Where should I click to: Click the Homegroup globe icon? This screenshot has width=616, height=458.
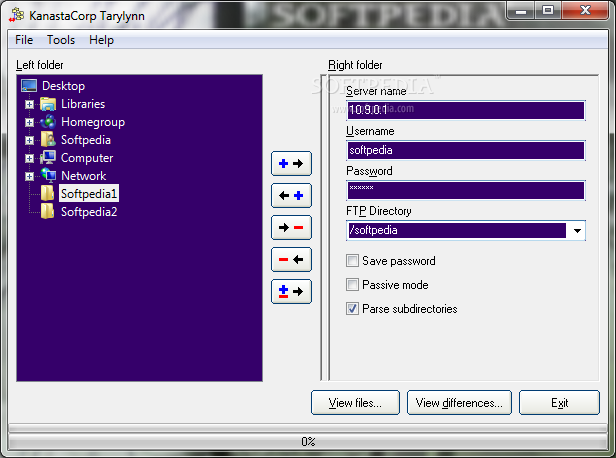coord(48,122)
